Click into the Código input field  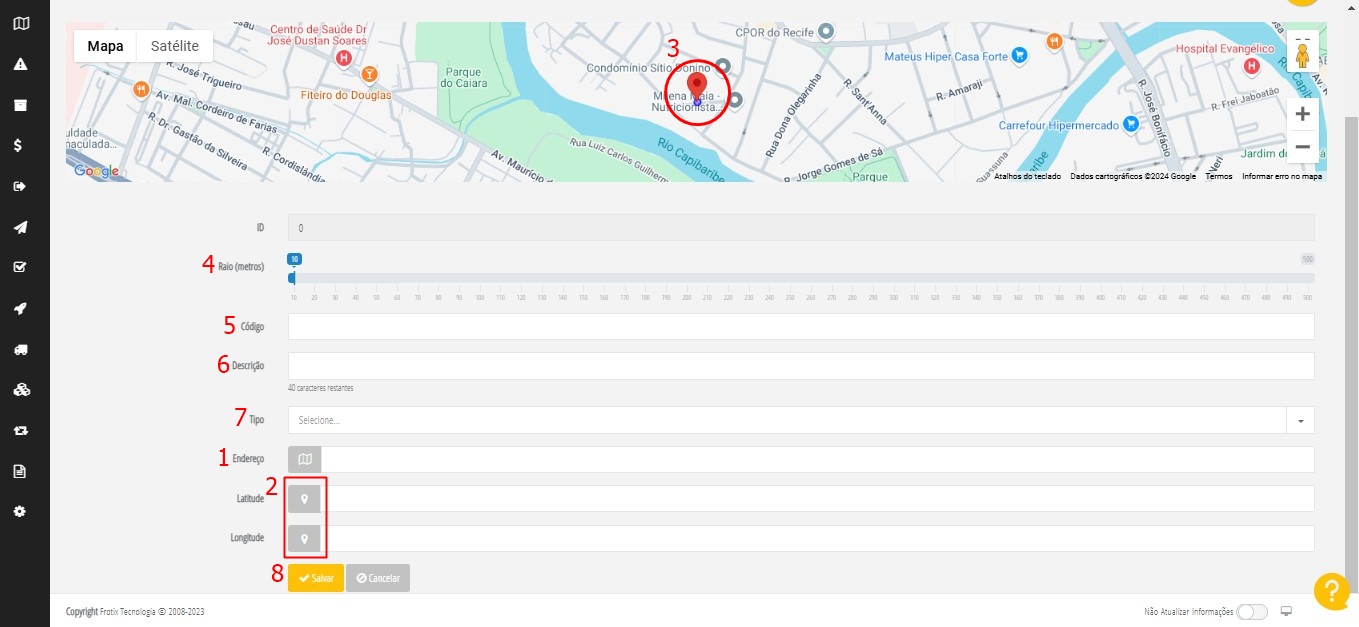(x=800, y=327)
